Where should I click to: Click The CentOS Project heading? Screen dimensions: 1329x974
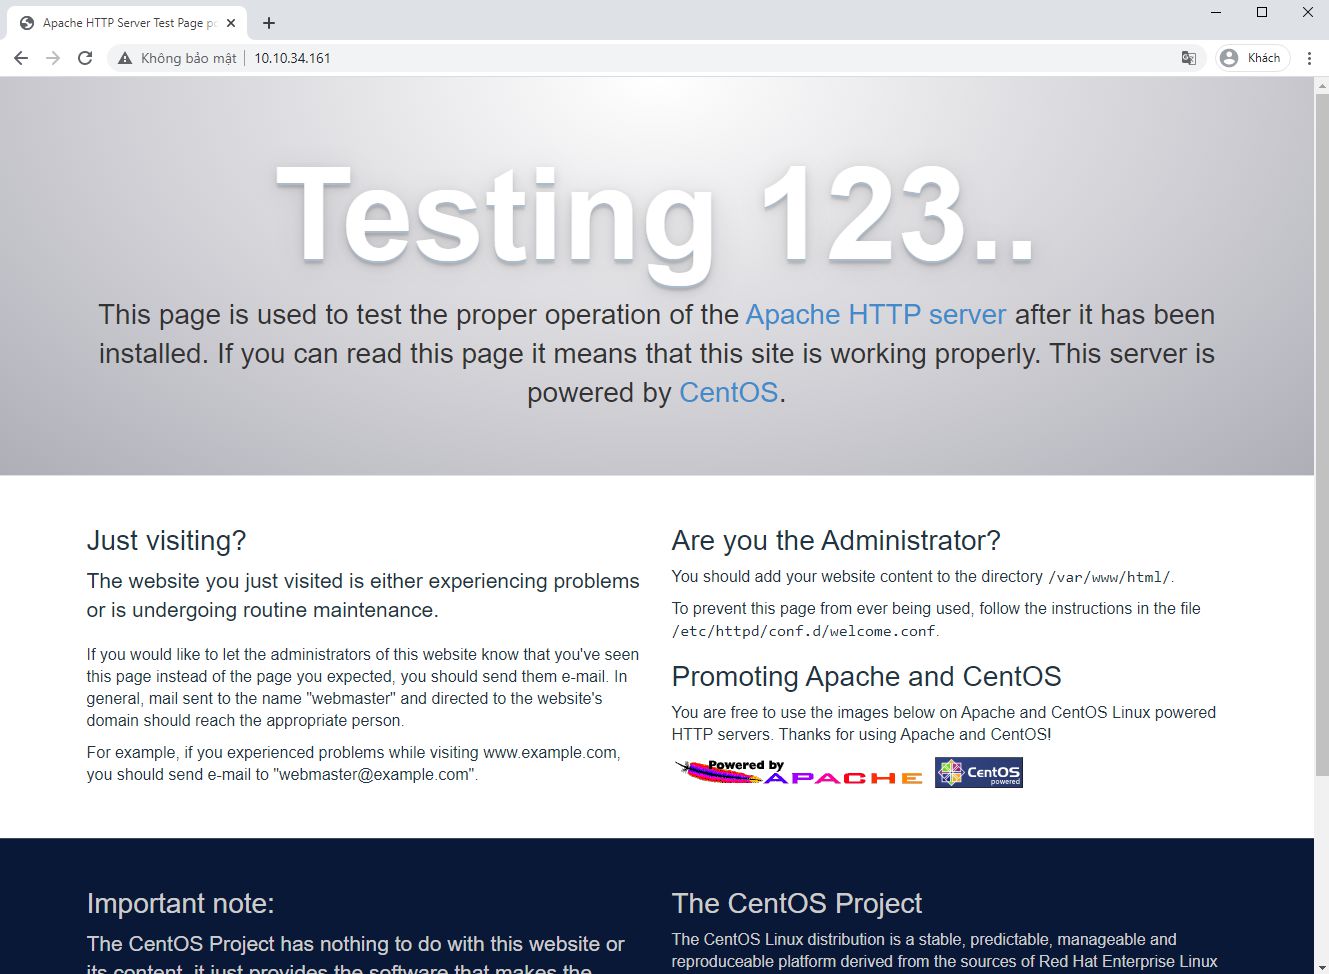pos(797,904)
